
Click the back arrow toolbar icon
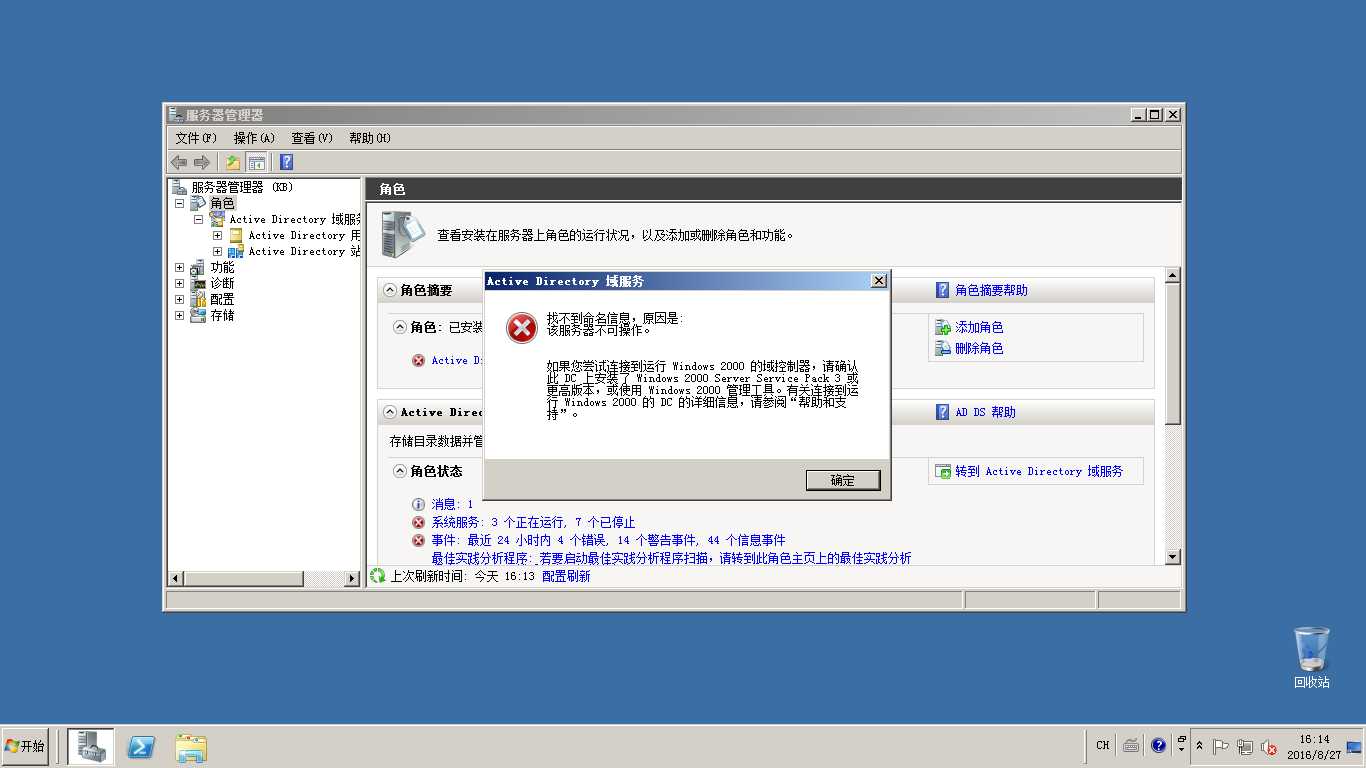coord(179,162)
